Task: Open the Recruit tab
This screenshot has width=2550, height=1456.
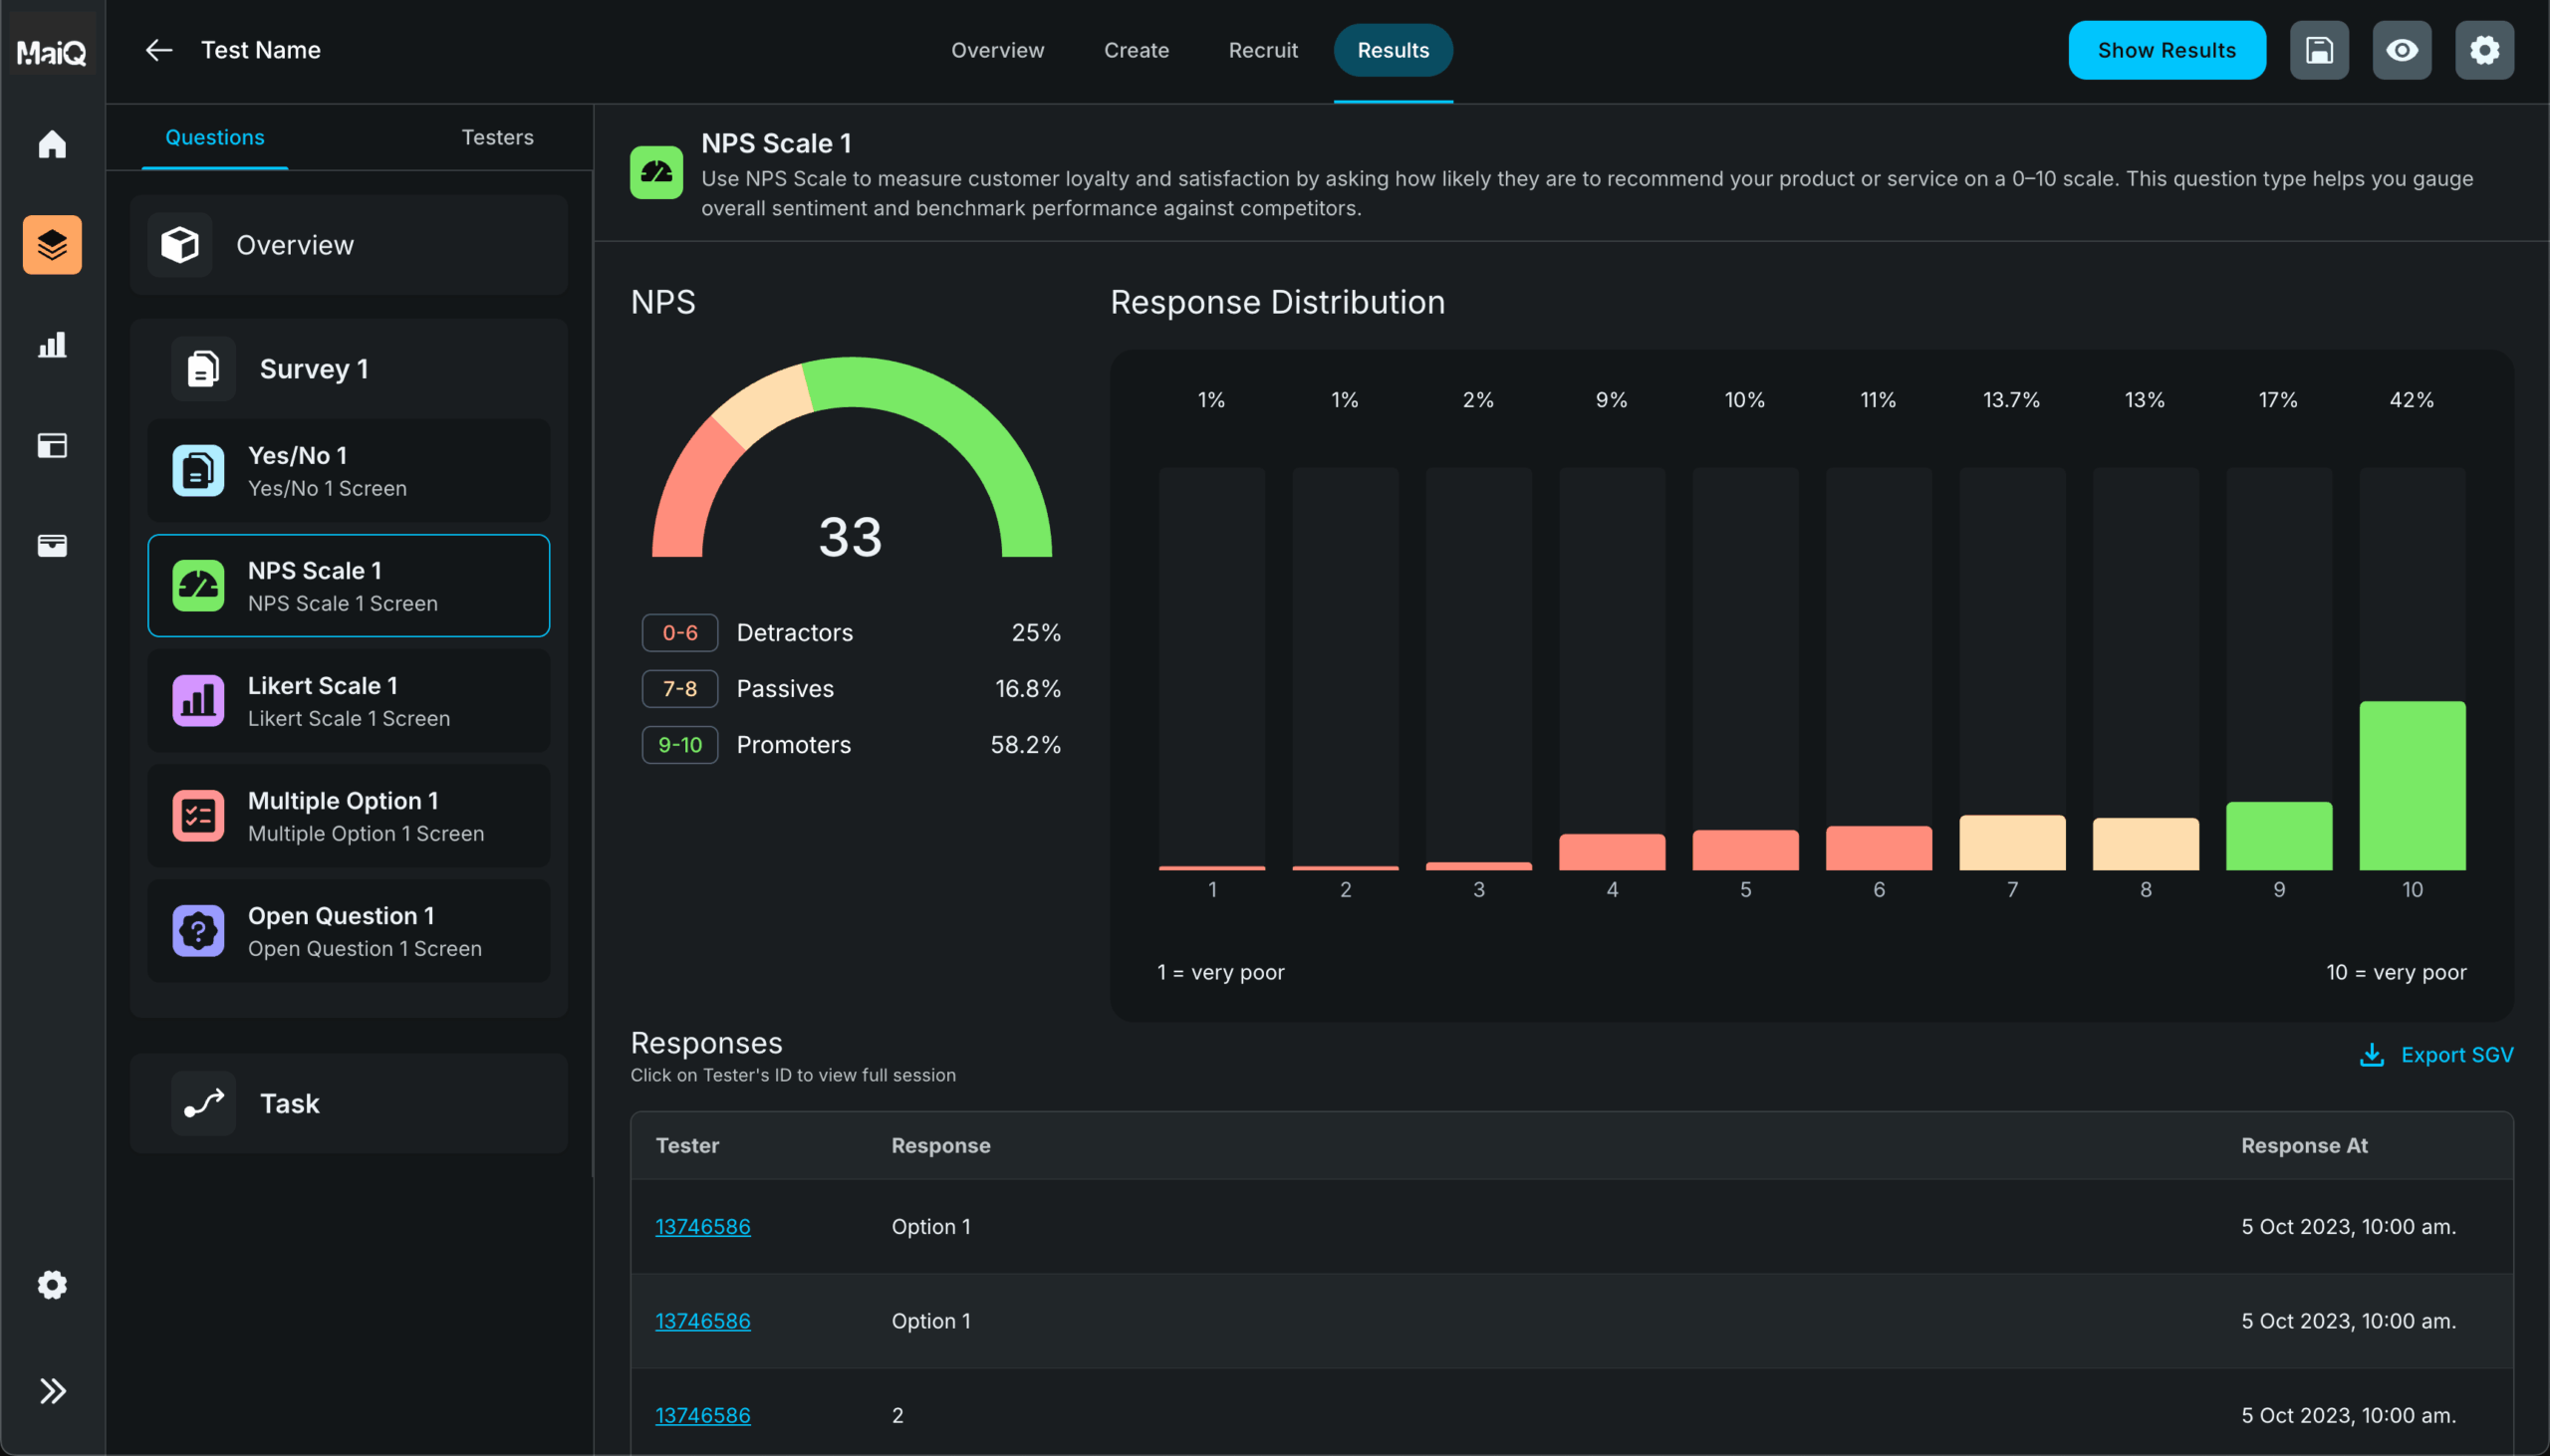Action: (1262, 50)
